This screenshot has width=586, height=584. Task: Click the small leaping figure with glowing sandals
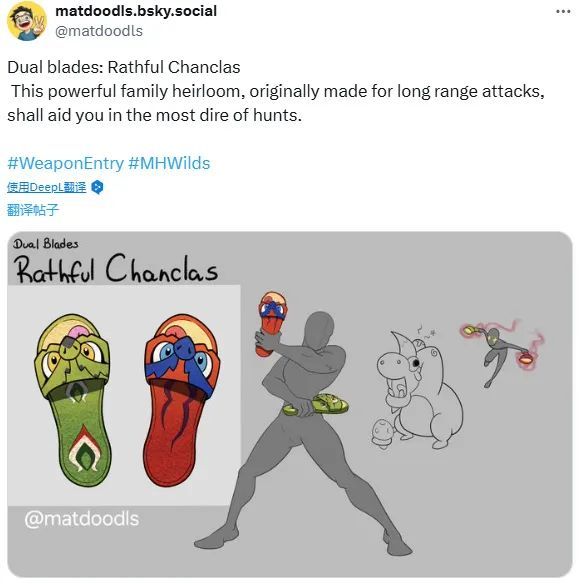pyautogui.click(x=503, y=351)
